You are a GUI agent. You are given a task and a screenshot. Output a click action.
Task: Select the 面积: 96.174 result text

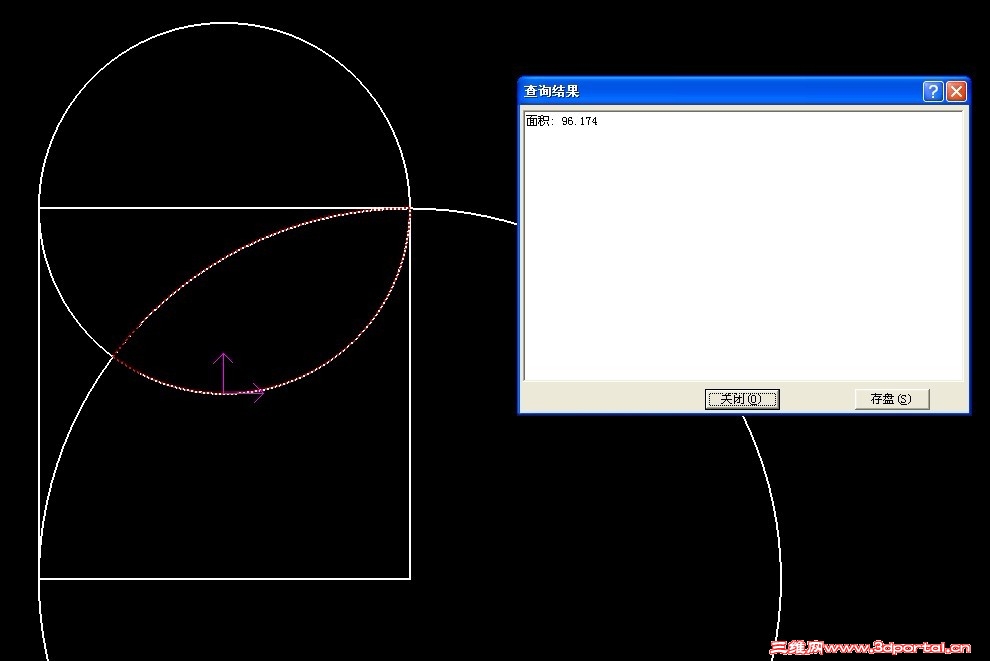[x=562, y=121]
